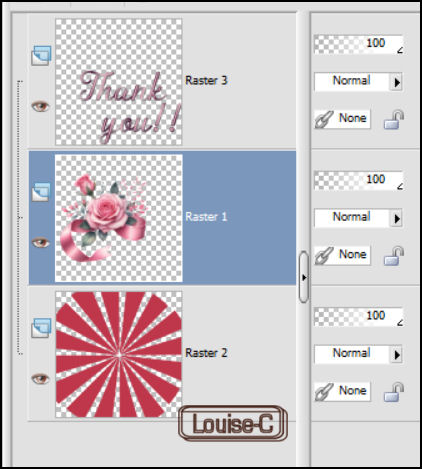Click the Raster 1 link set icon
The height and width of the screenshot is (470, 423).
[x=324, y=255]
